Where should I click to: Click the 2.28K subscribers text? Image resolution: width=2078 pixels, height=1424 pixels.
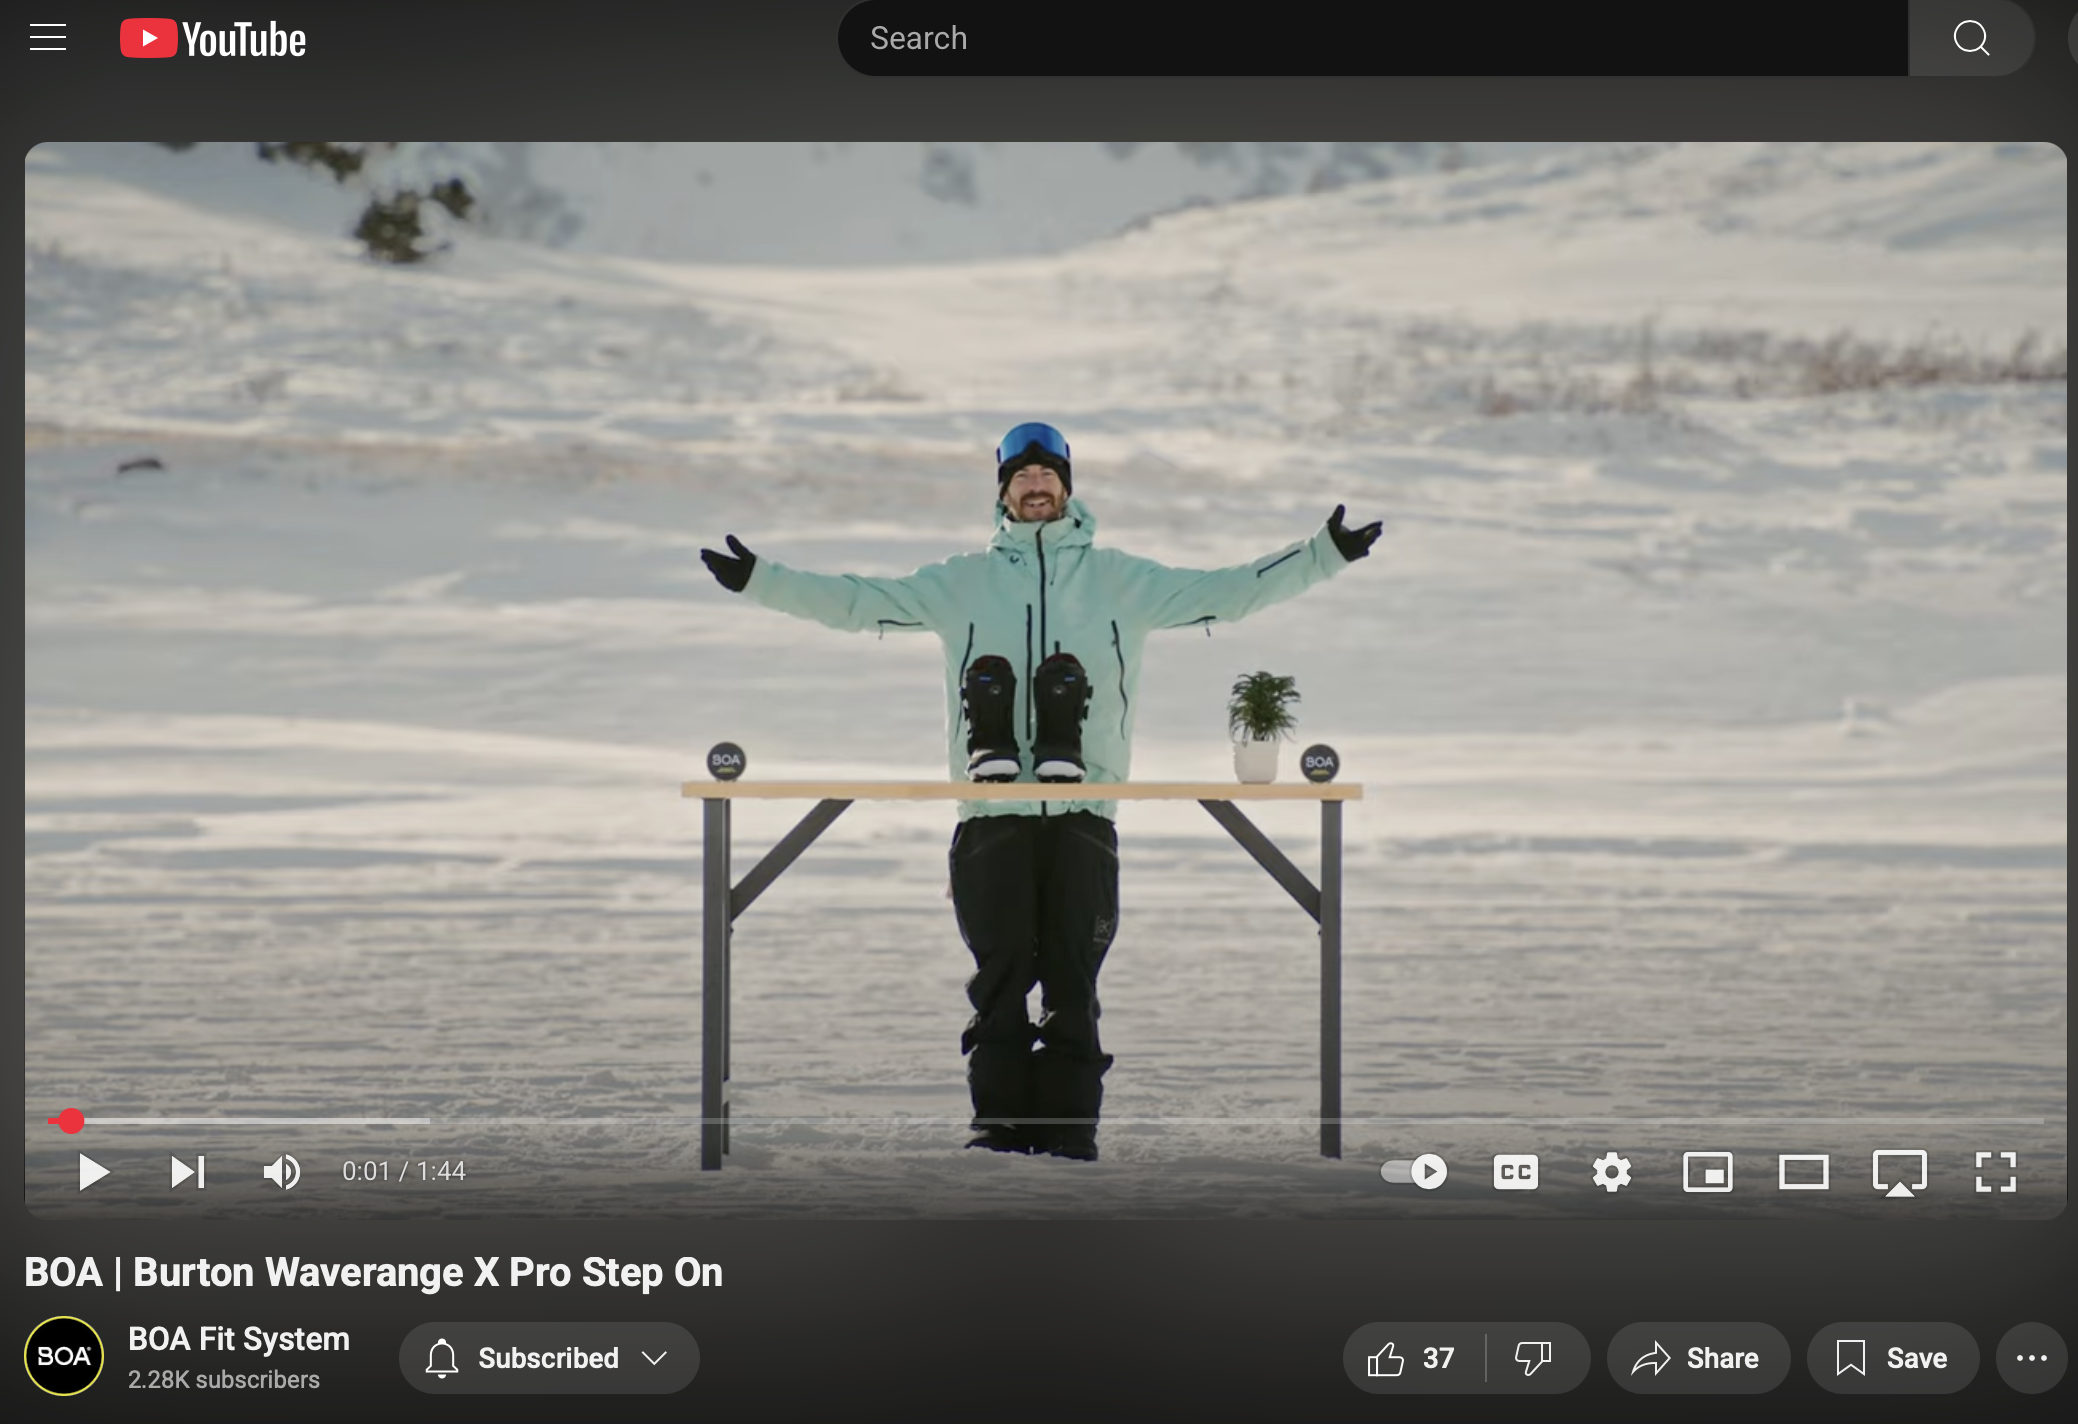pyautogui.click(x=224, y=1380)
